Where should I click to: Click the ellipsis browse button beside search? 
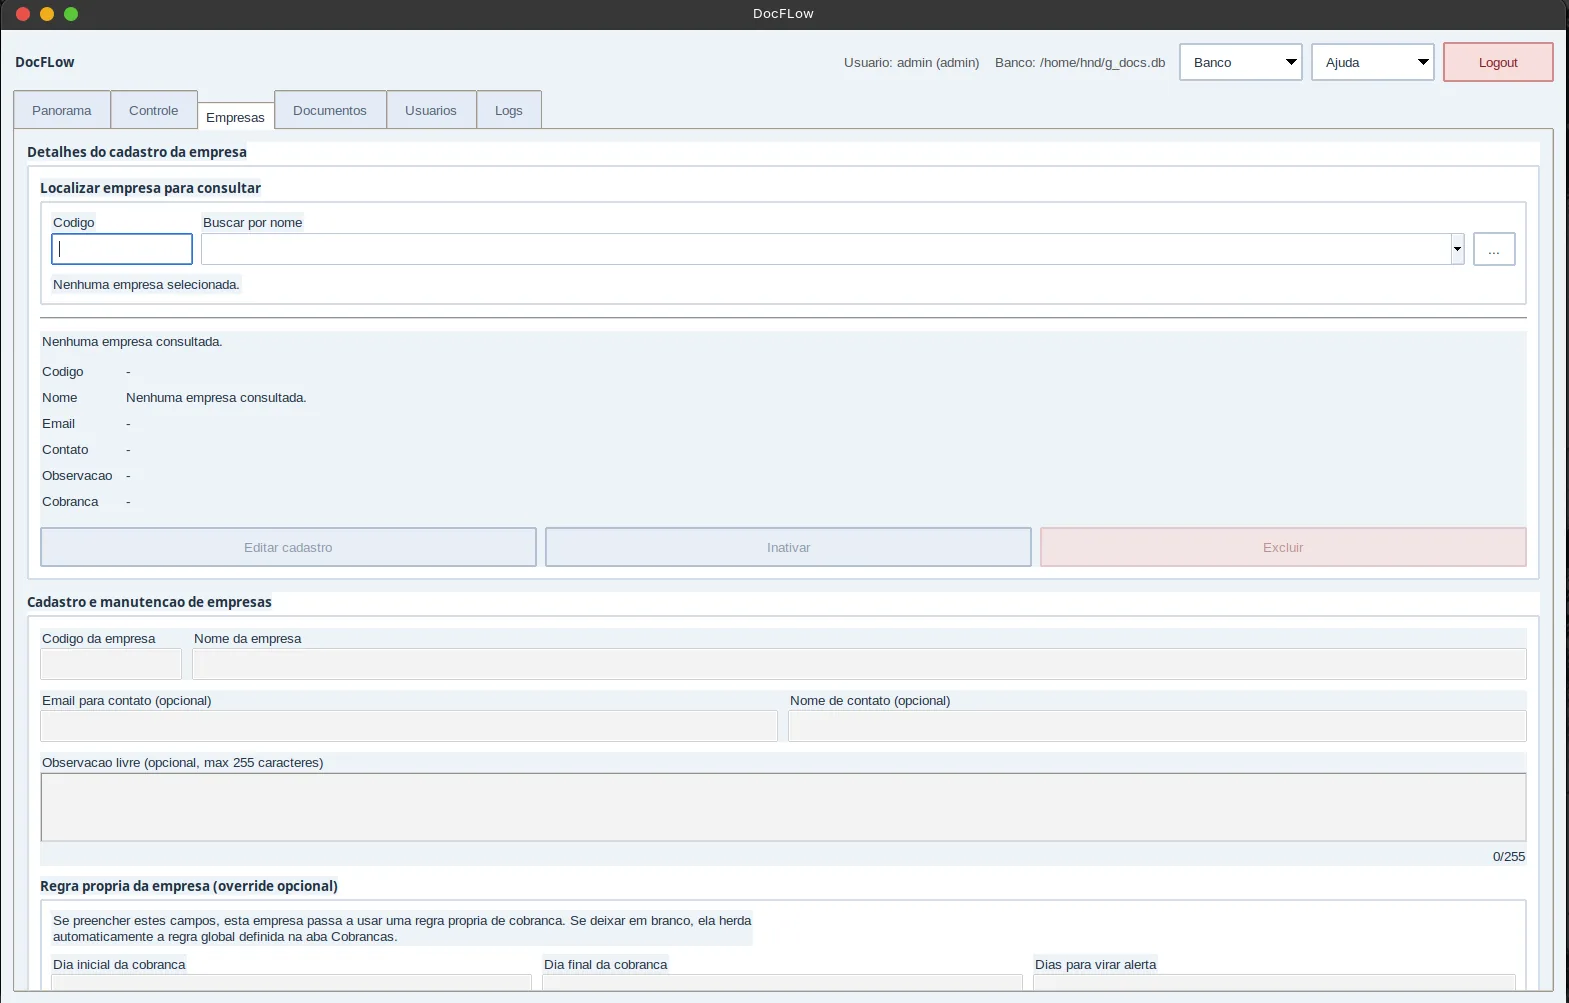pos(1494,249)
